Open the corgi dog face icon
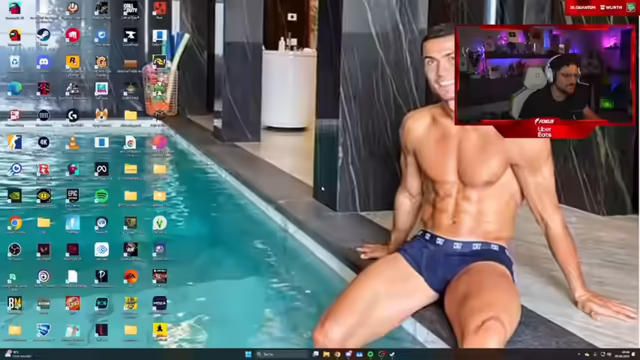The height and width of the screenshot is (360, 640). tap(102, 116)
